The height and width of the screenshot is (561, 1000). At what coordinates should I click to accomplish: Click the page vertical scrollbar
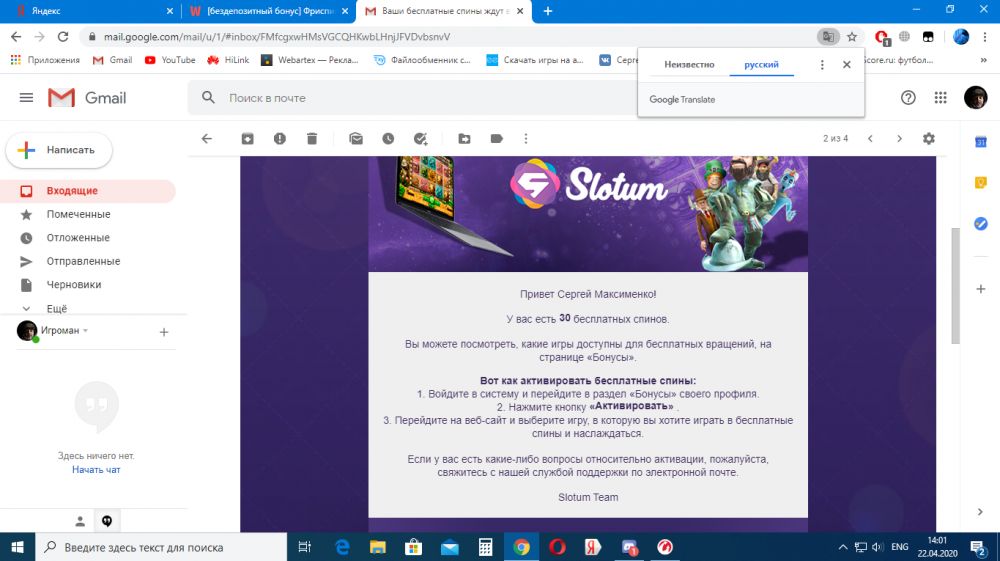tap(955, 286)
